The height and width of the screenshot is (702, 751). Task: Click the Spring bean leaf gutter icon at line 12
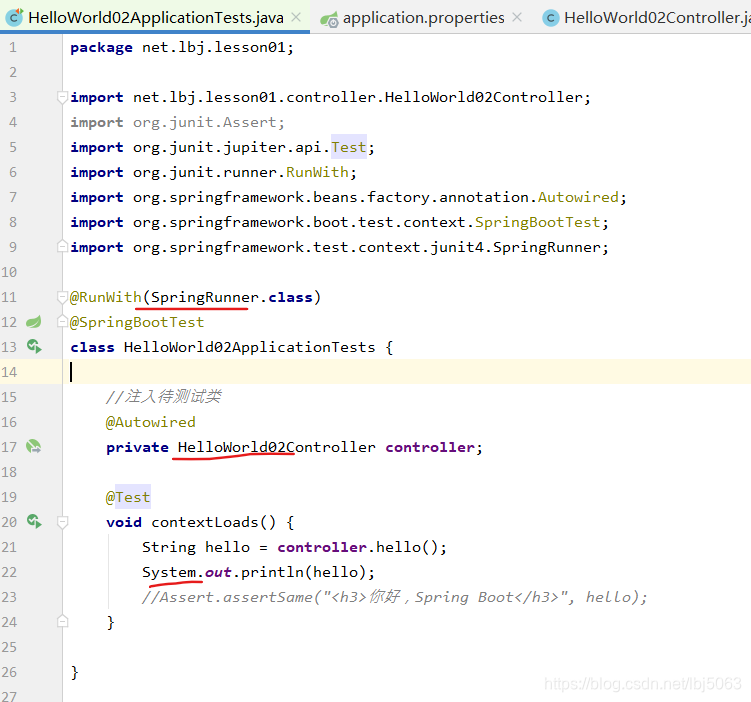click(x=34, y=322)
